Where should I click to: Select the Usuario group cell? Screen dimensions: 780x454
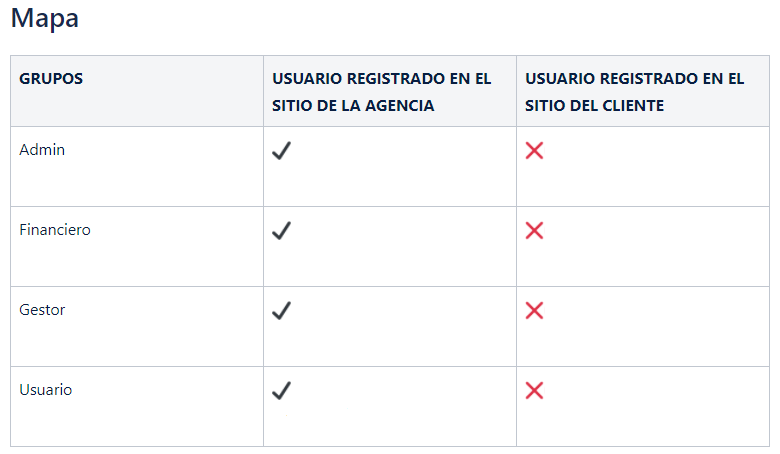tap(137, 407)
